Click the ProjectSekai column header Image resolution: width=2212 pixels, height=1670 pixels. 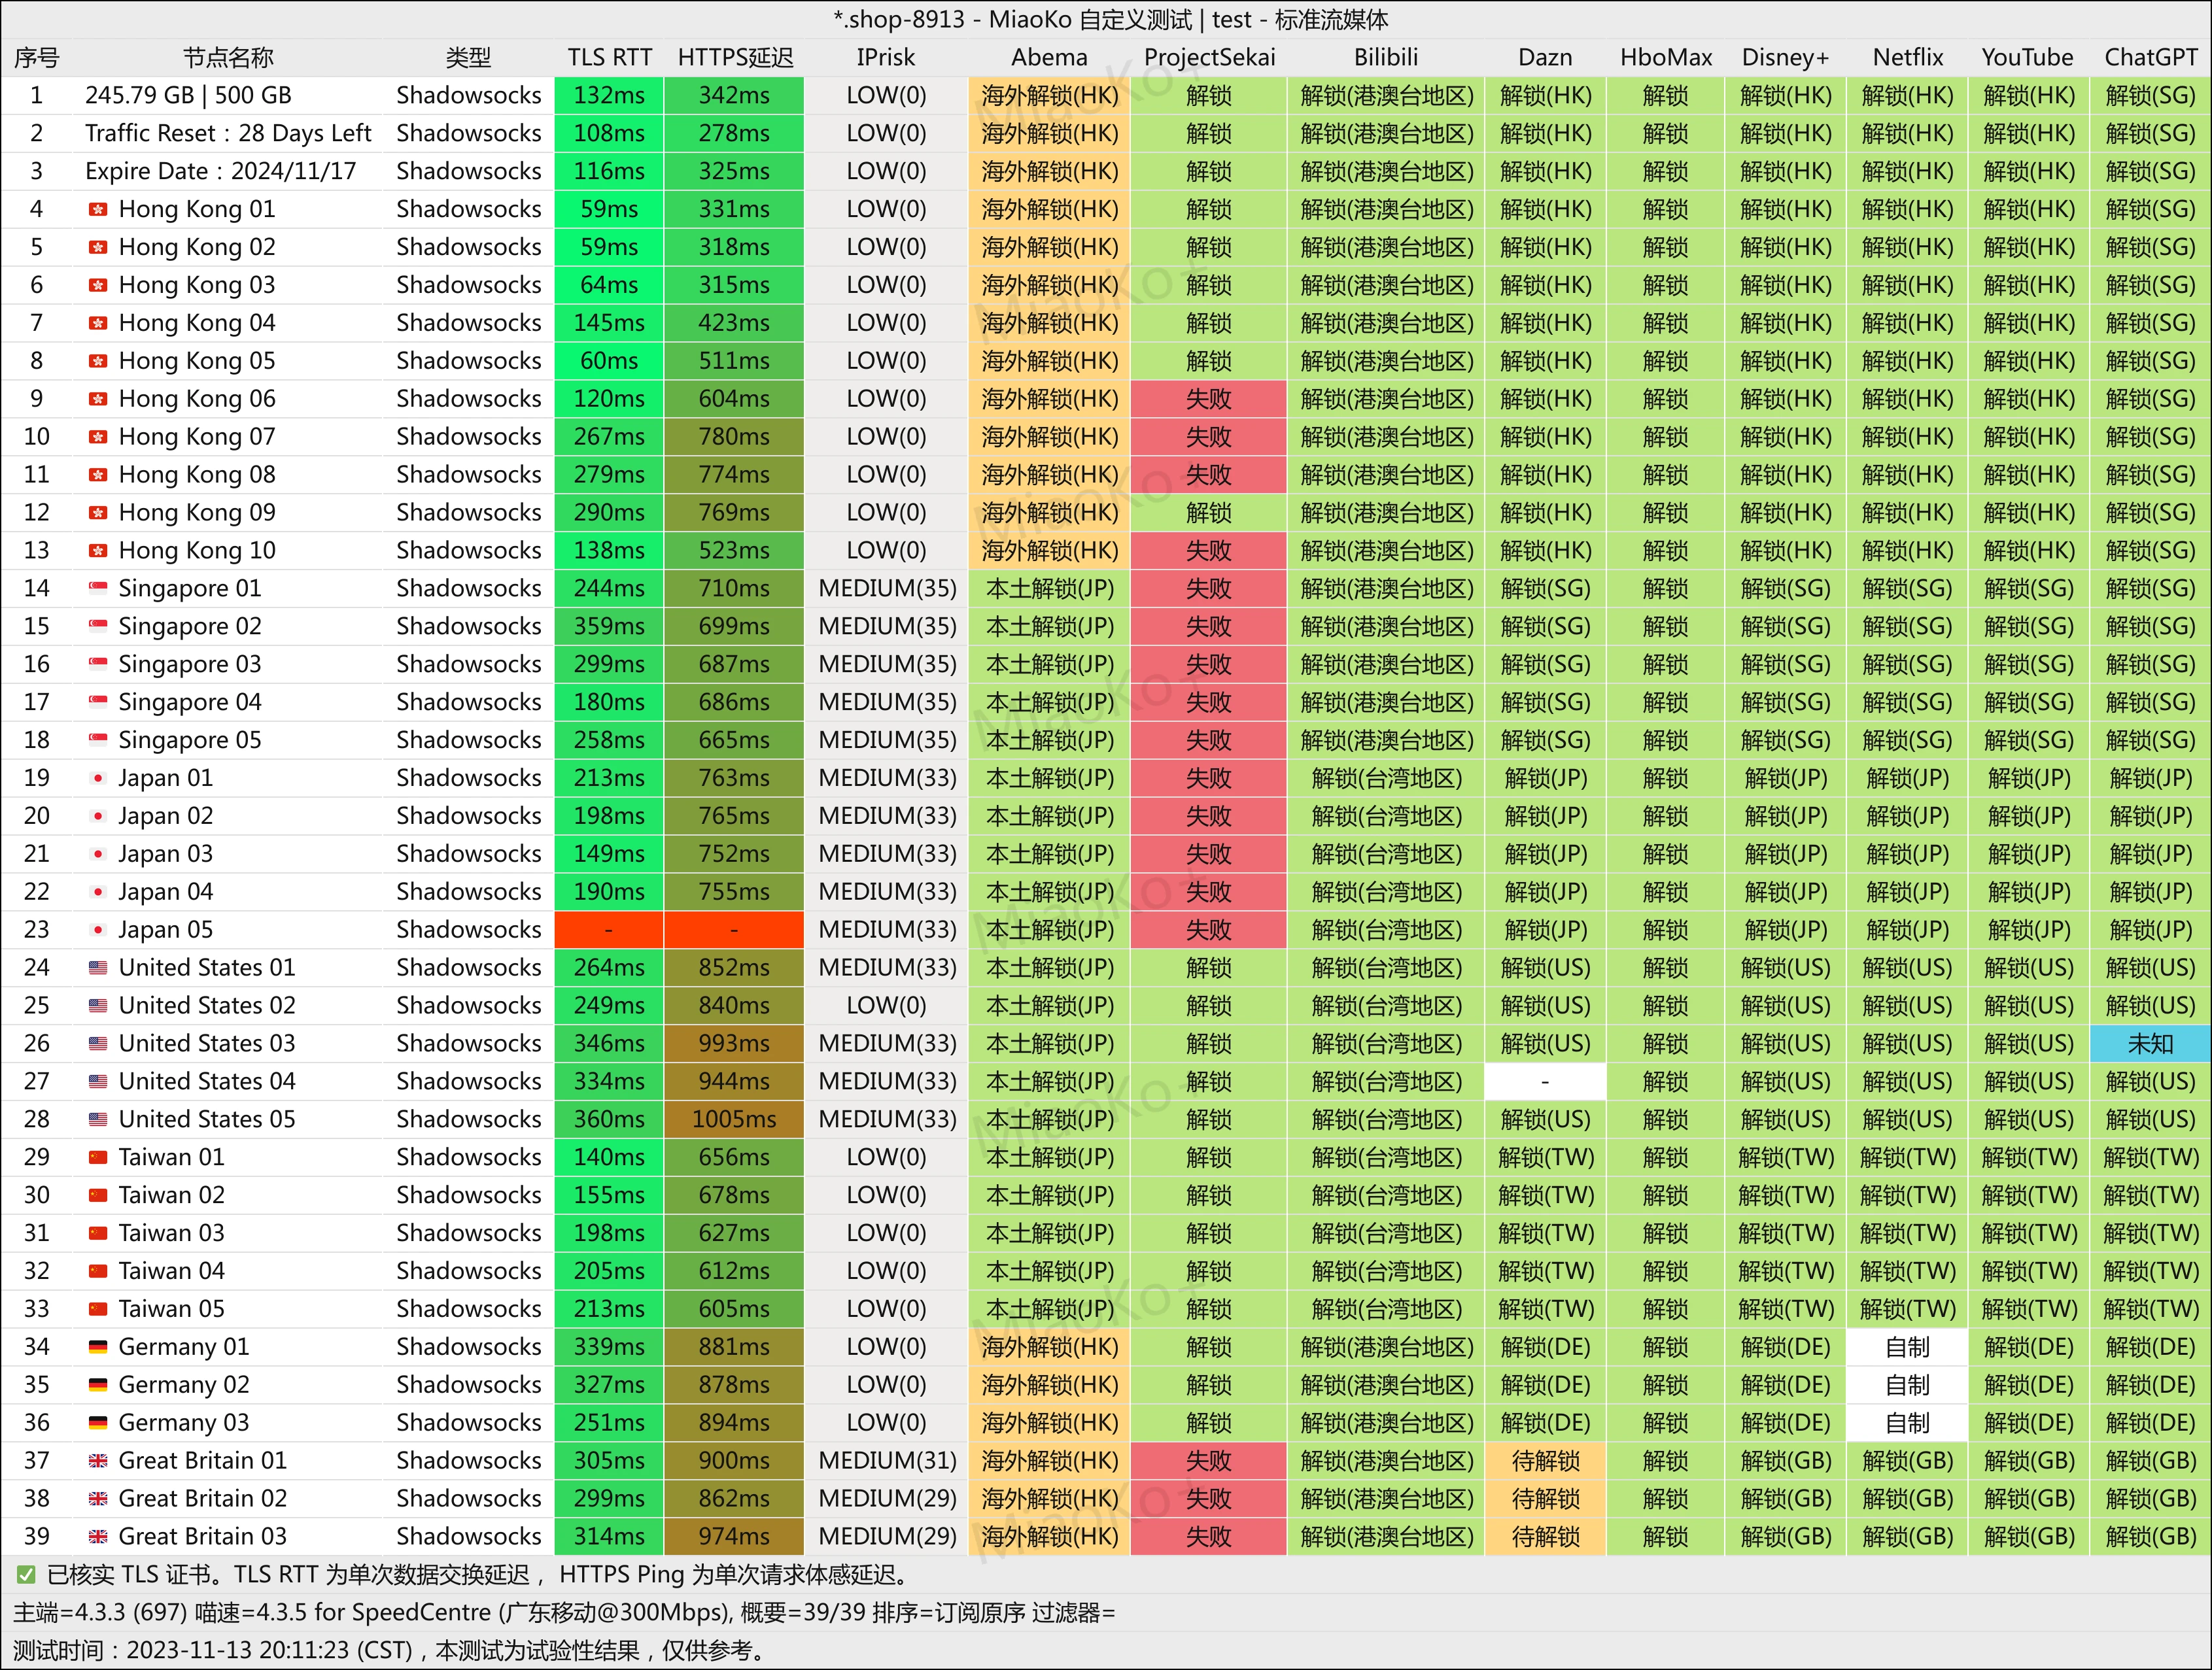coord(1209,58)
